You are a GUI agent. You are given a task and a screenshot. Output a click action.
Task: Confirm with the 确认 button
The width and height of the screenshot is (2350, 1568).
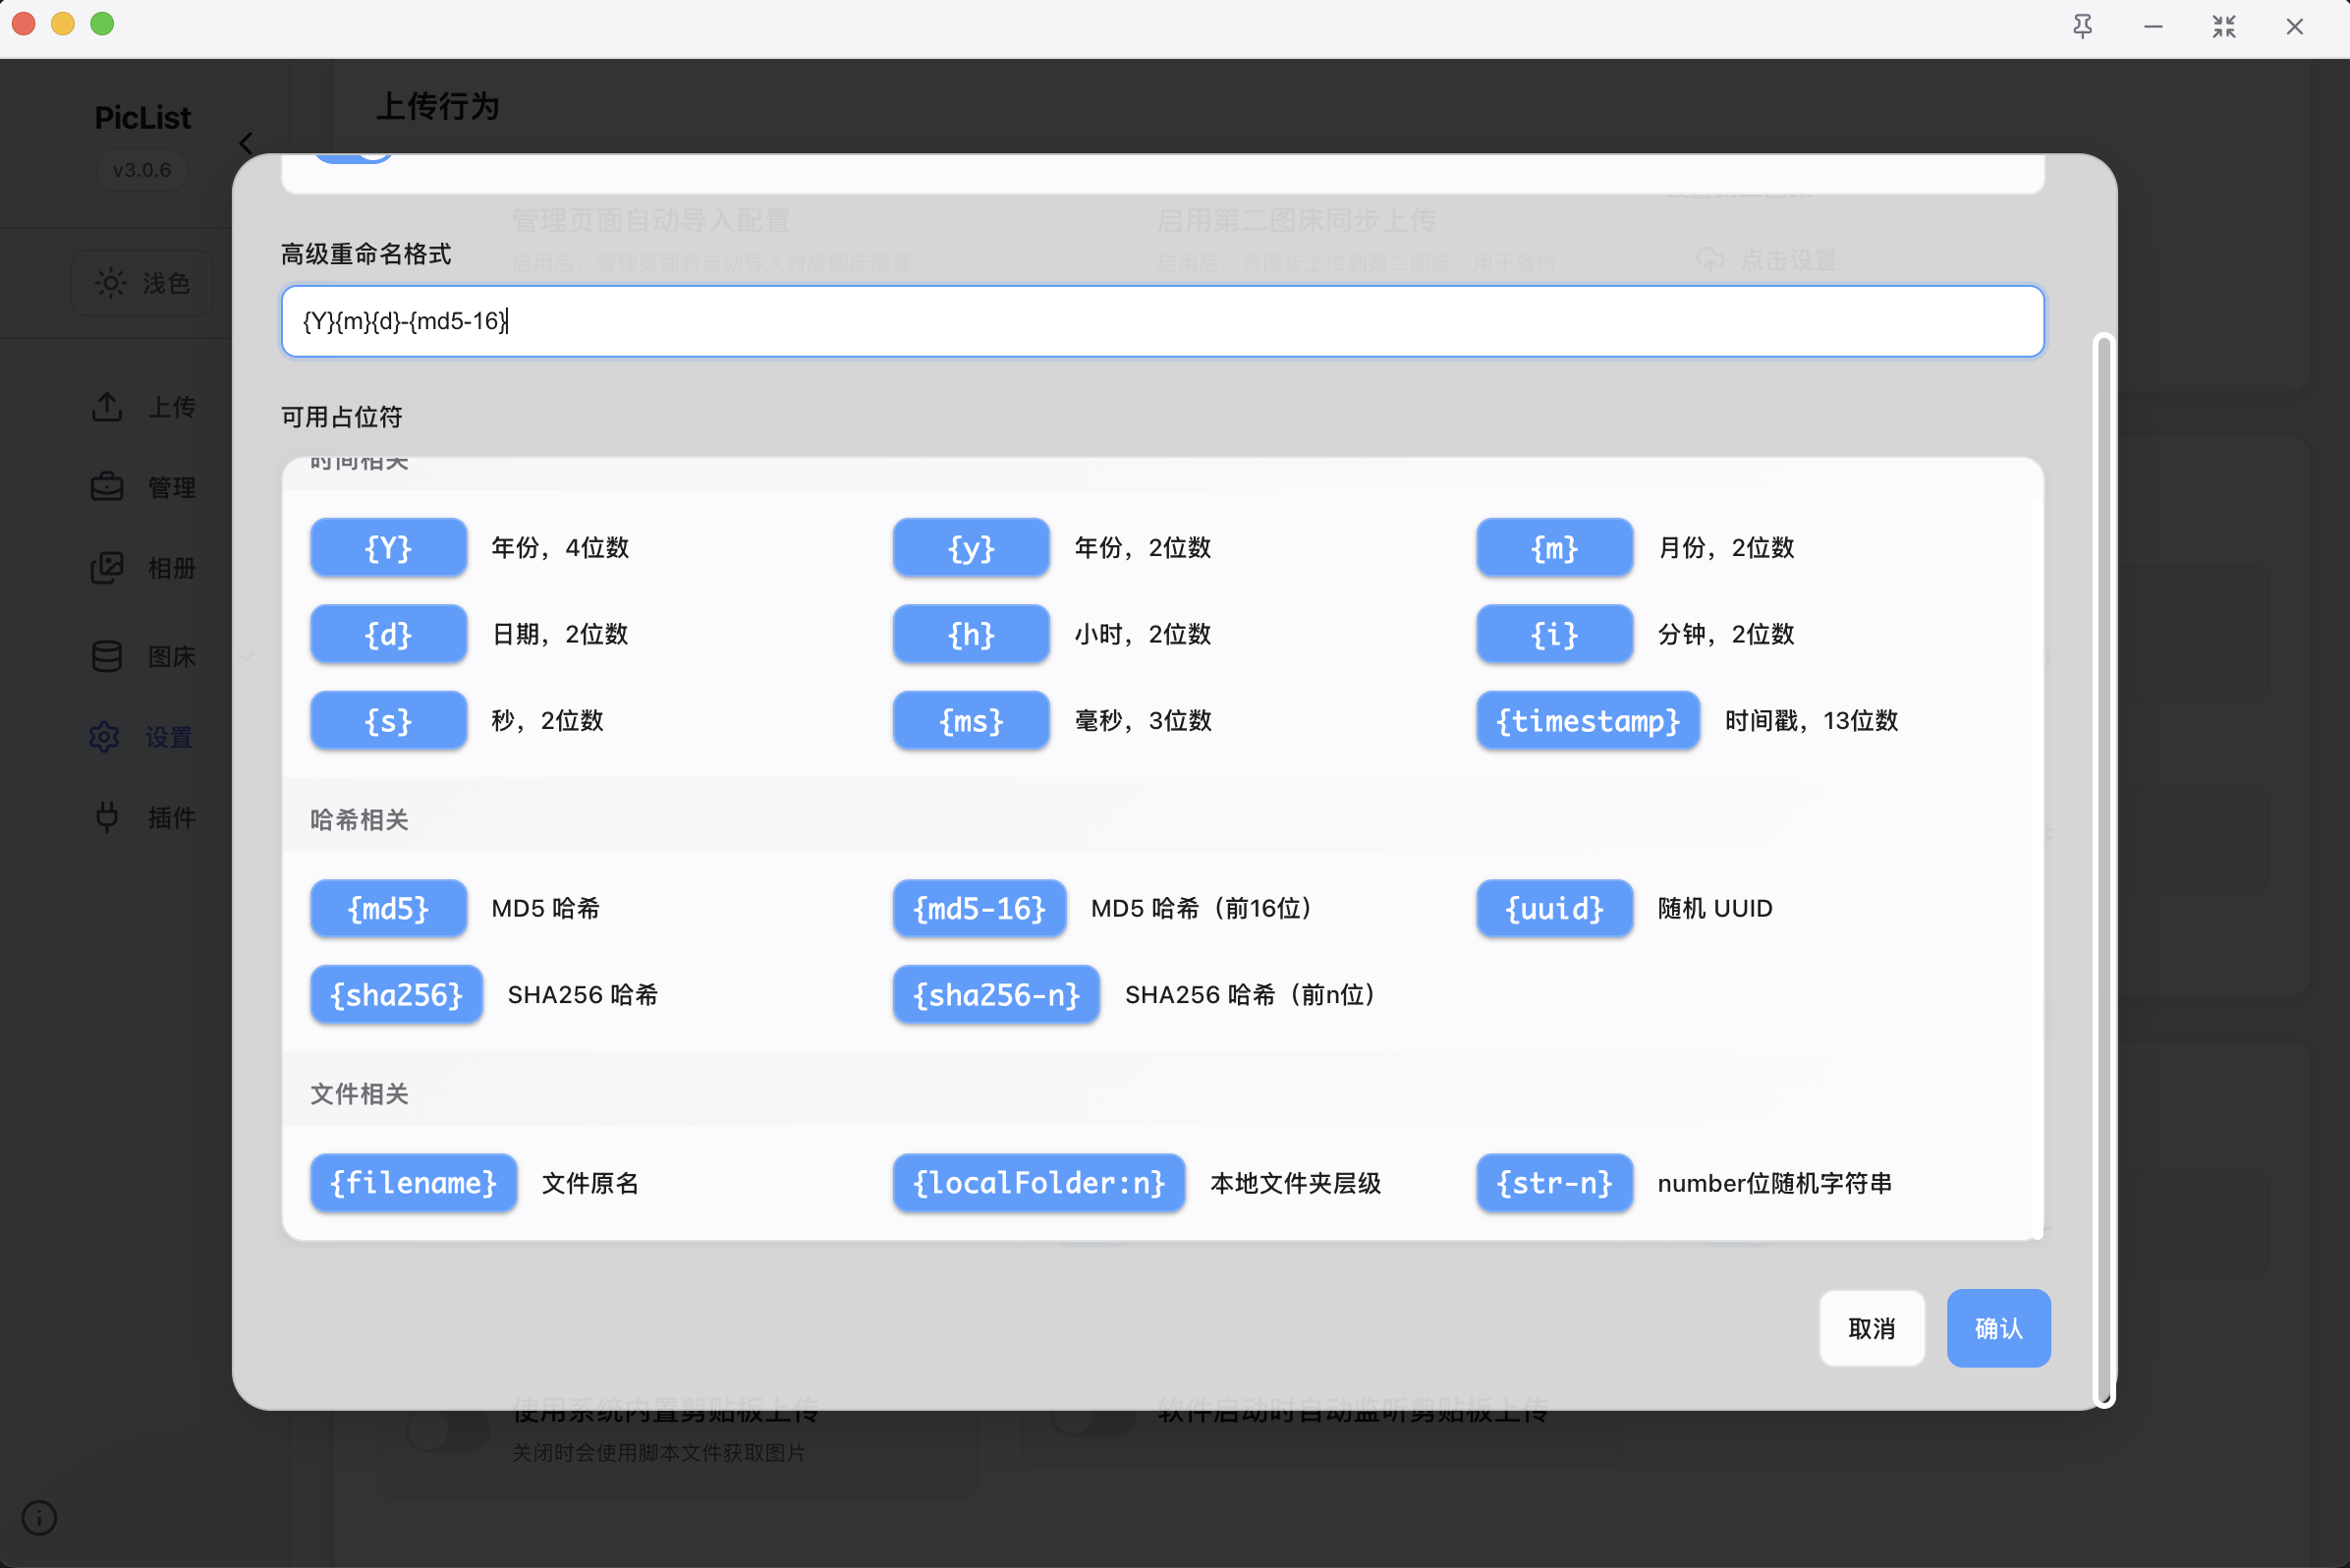[1997, 1328]
